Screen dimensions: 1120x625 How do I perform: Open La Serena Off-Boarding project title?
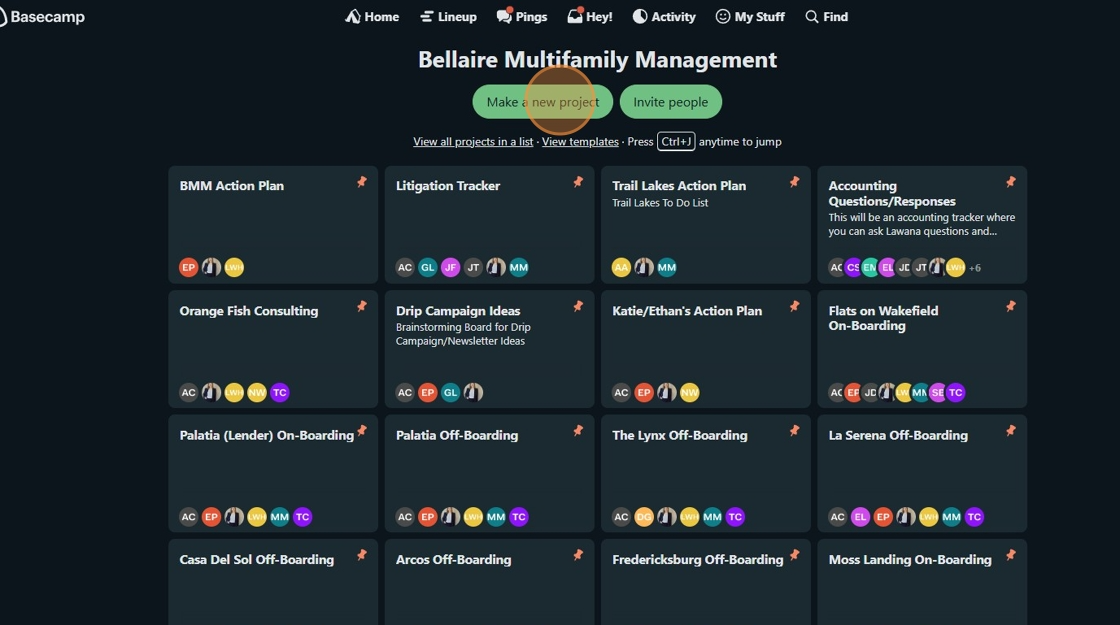pos(898,435)
